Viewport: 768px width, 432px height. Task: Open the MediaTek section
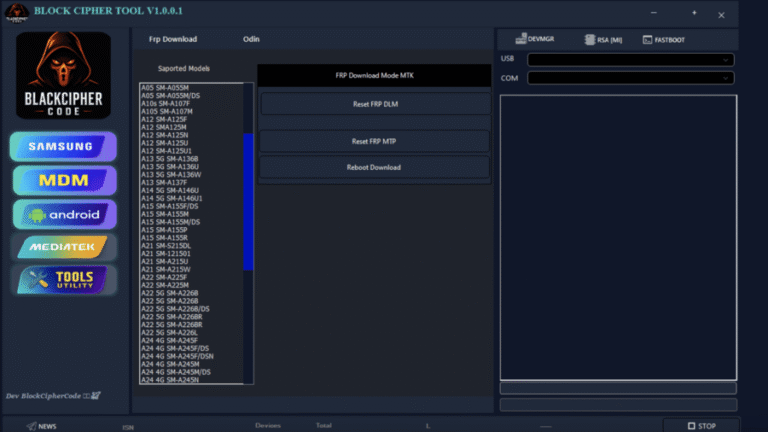click(64, 247)
